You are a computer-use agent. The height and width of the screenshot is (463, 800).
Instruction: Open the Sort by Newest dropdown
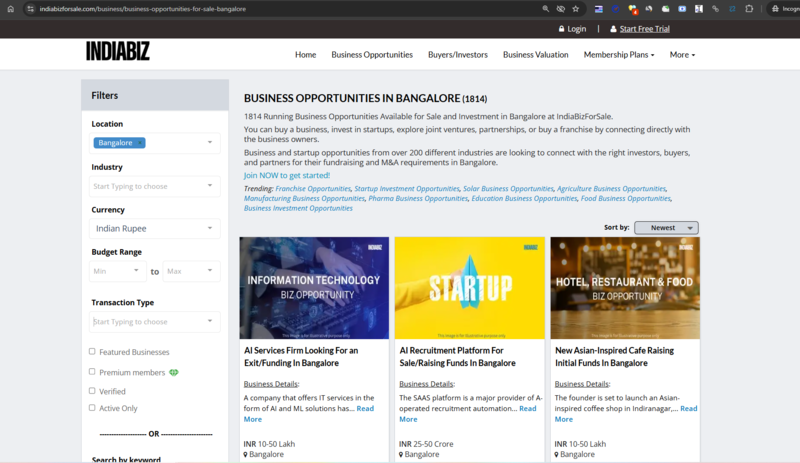(x=666, y=228)
